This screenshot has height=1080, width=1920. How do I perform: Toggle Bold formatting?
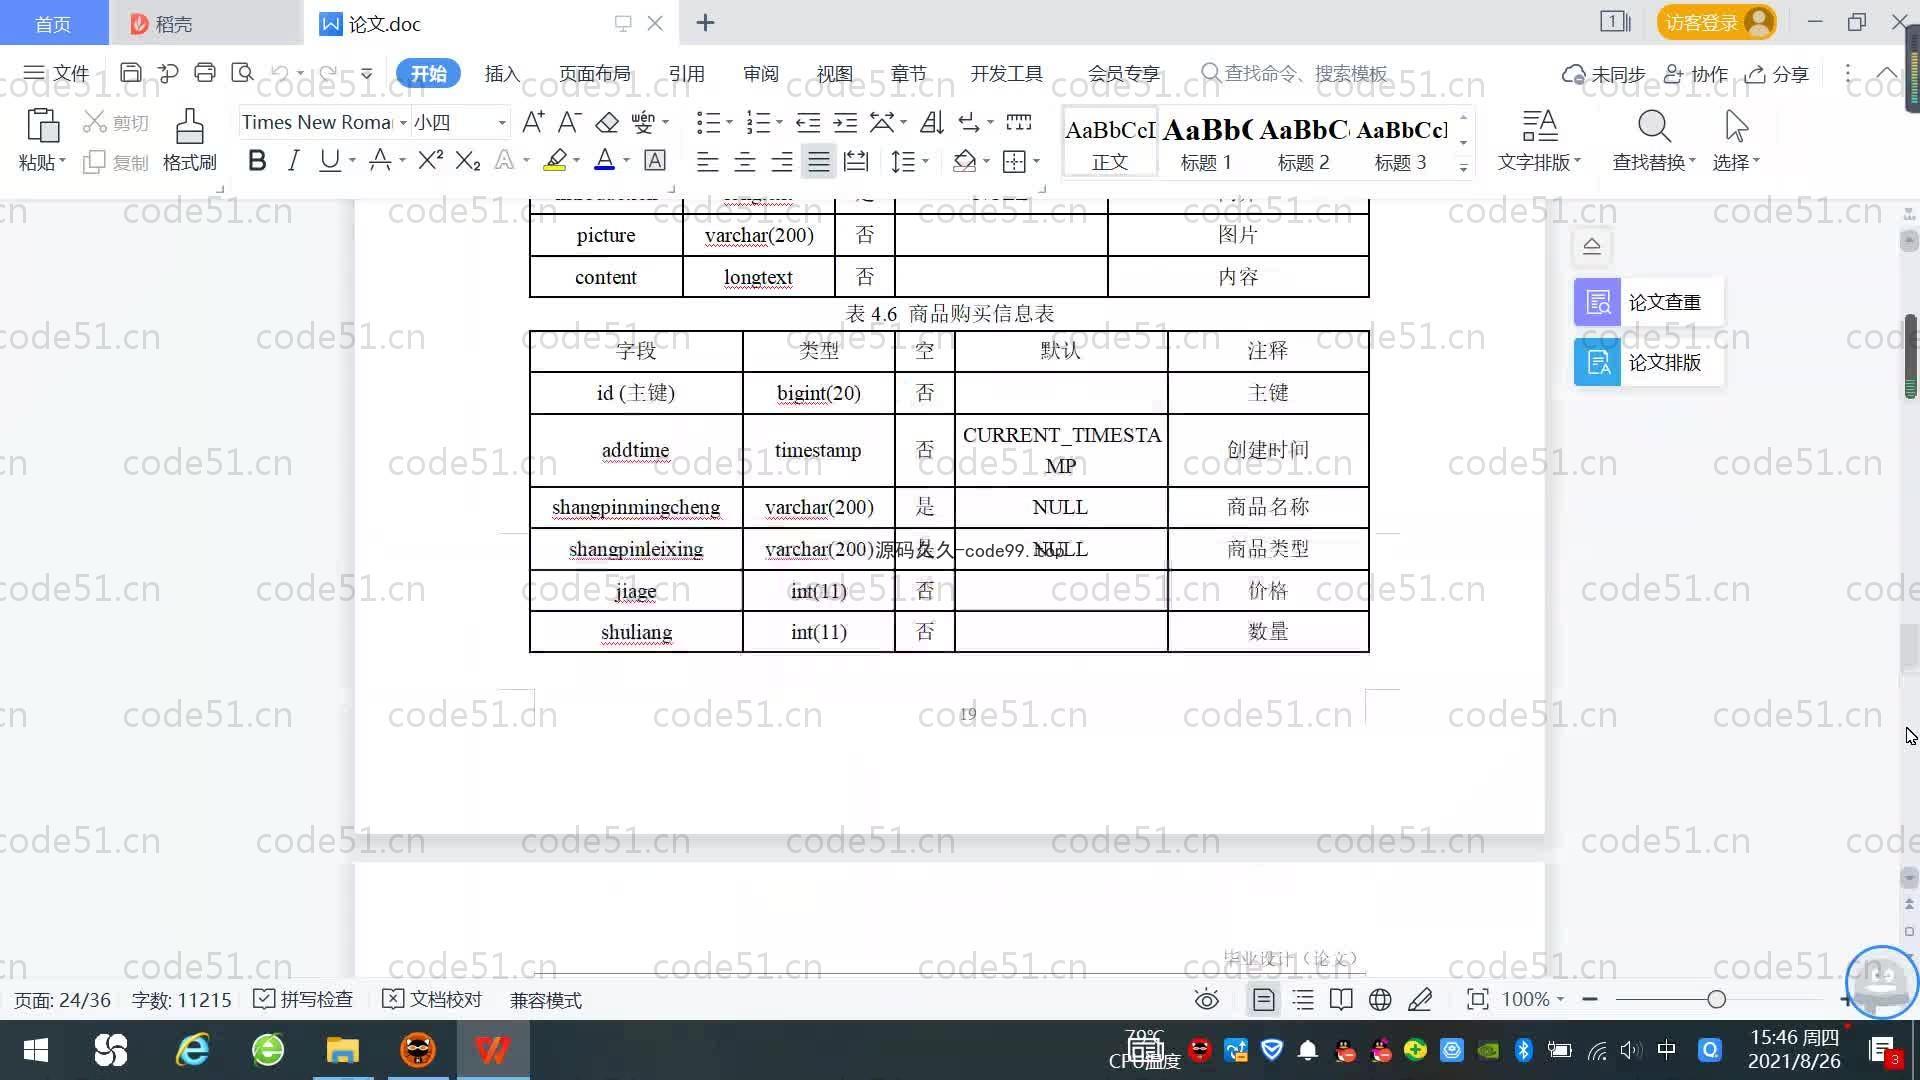pos(257,161)
